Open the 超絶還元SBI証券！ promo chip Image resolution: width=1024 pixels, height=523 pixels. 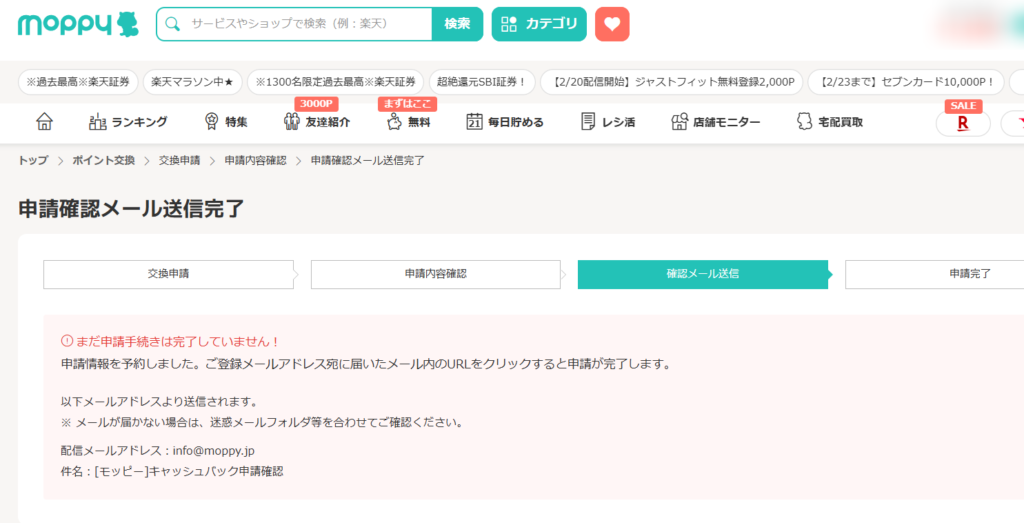(482, 82)
